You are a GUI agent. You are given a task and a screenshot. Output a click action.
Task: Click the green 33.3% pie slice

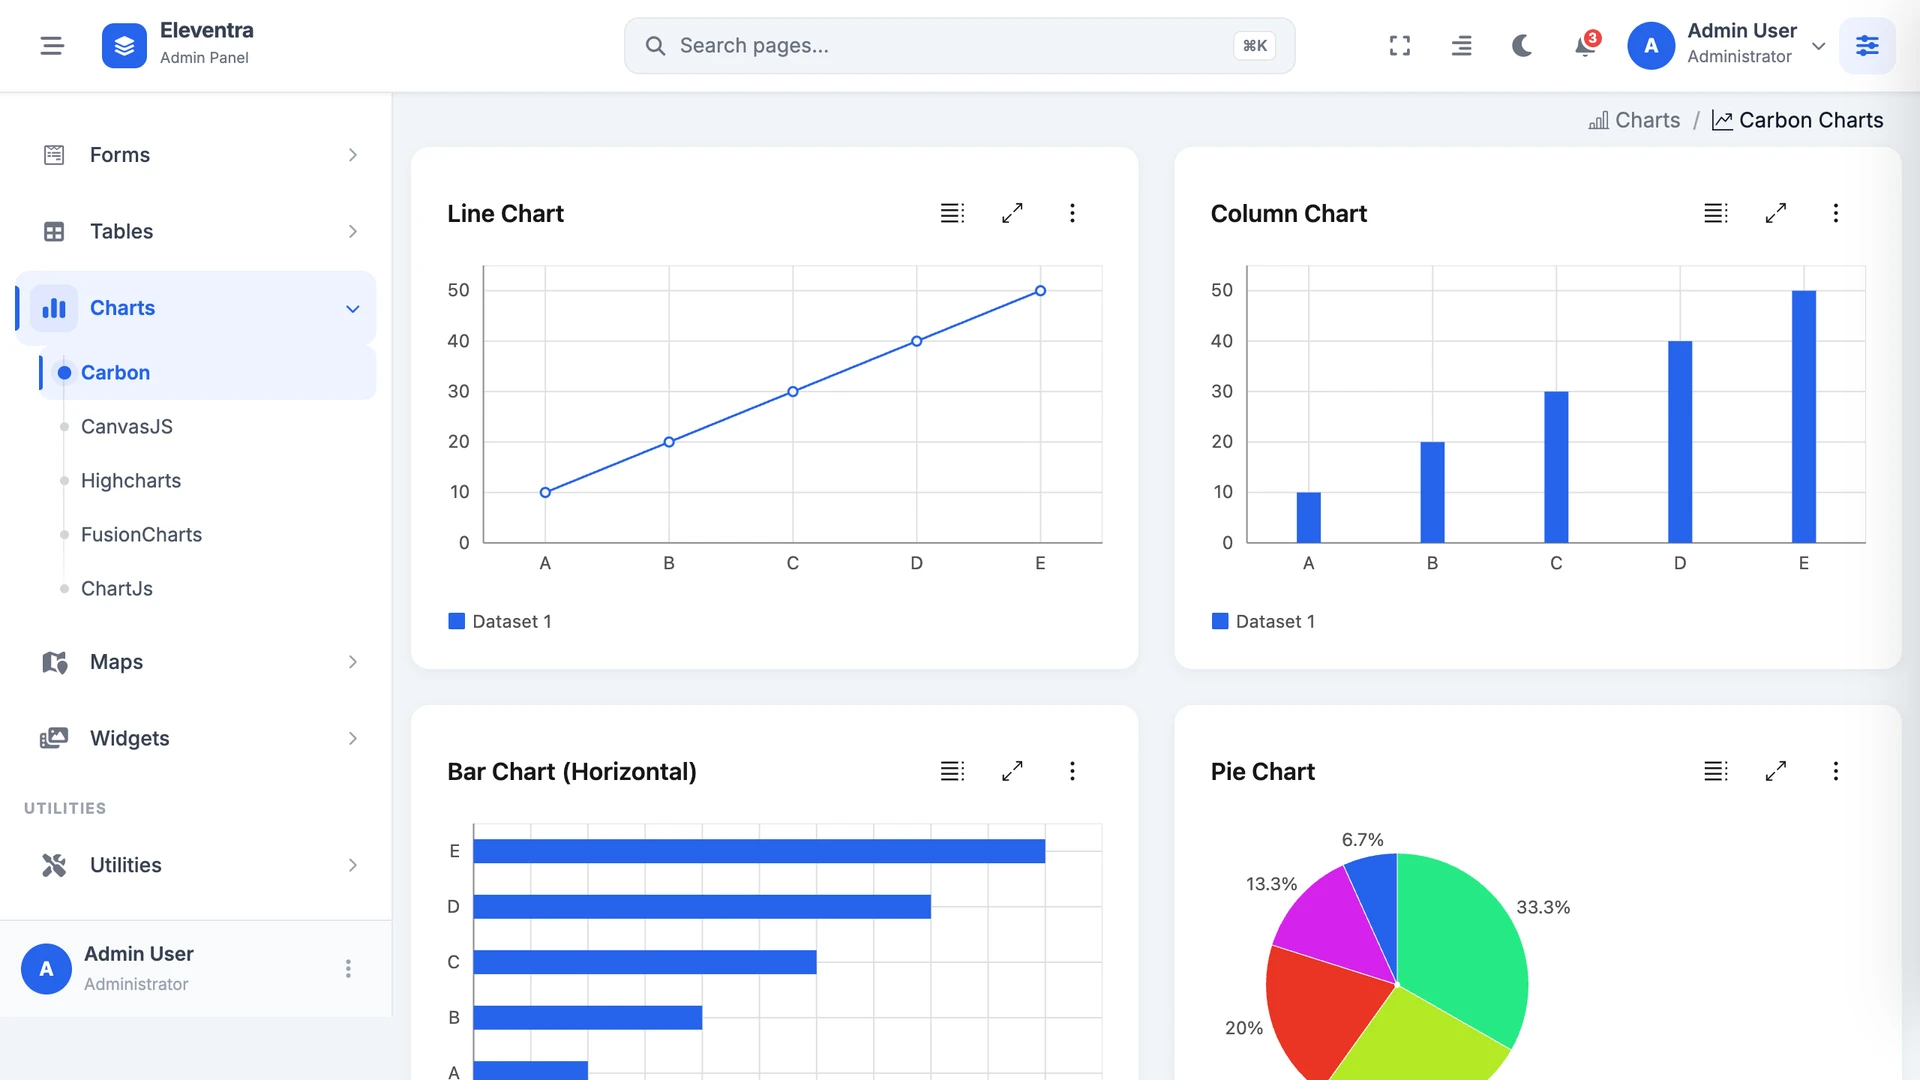(1465, 940)
